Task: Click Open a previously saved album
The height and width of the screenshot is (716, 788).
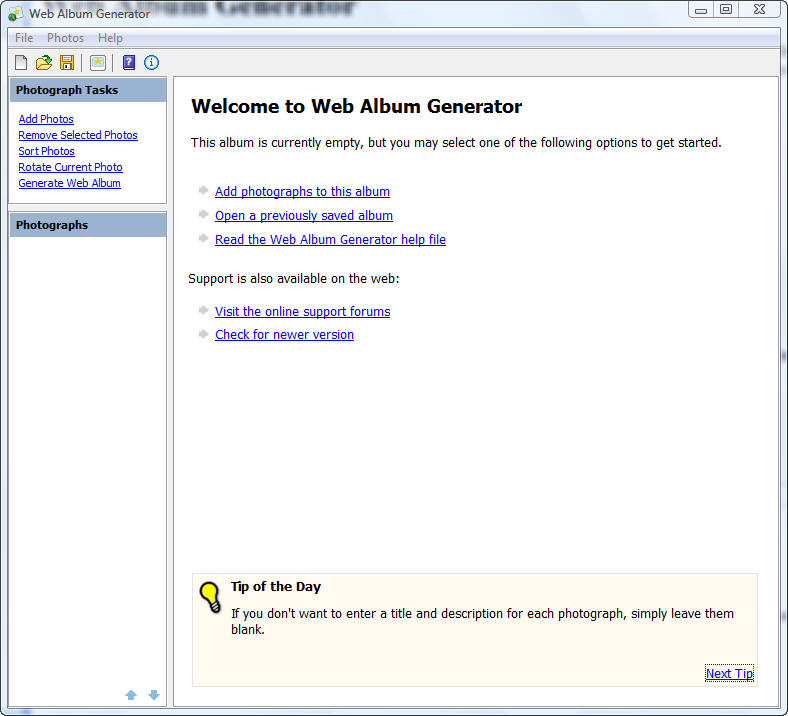Action: click(x=304, y=216)
